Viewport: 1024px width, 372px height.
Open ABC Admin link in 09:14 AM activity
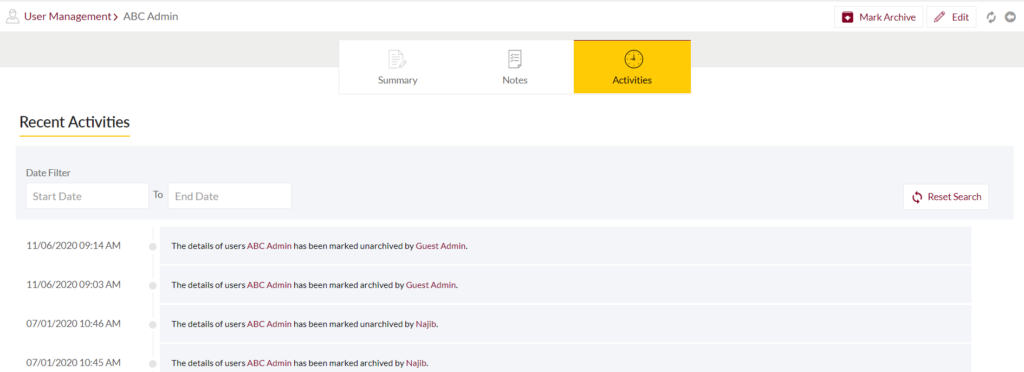[x=269, y=246]
